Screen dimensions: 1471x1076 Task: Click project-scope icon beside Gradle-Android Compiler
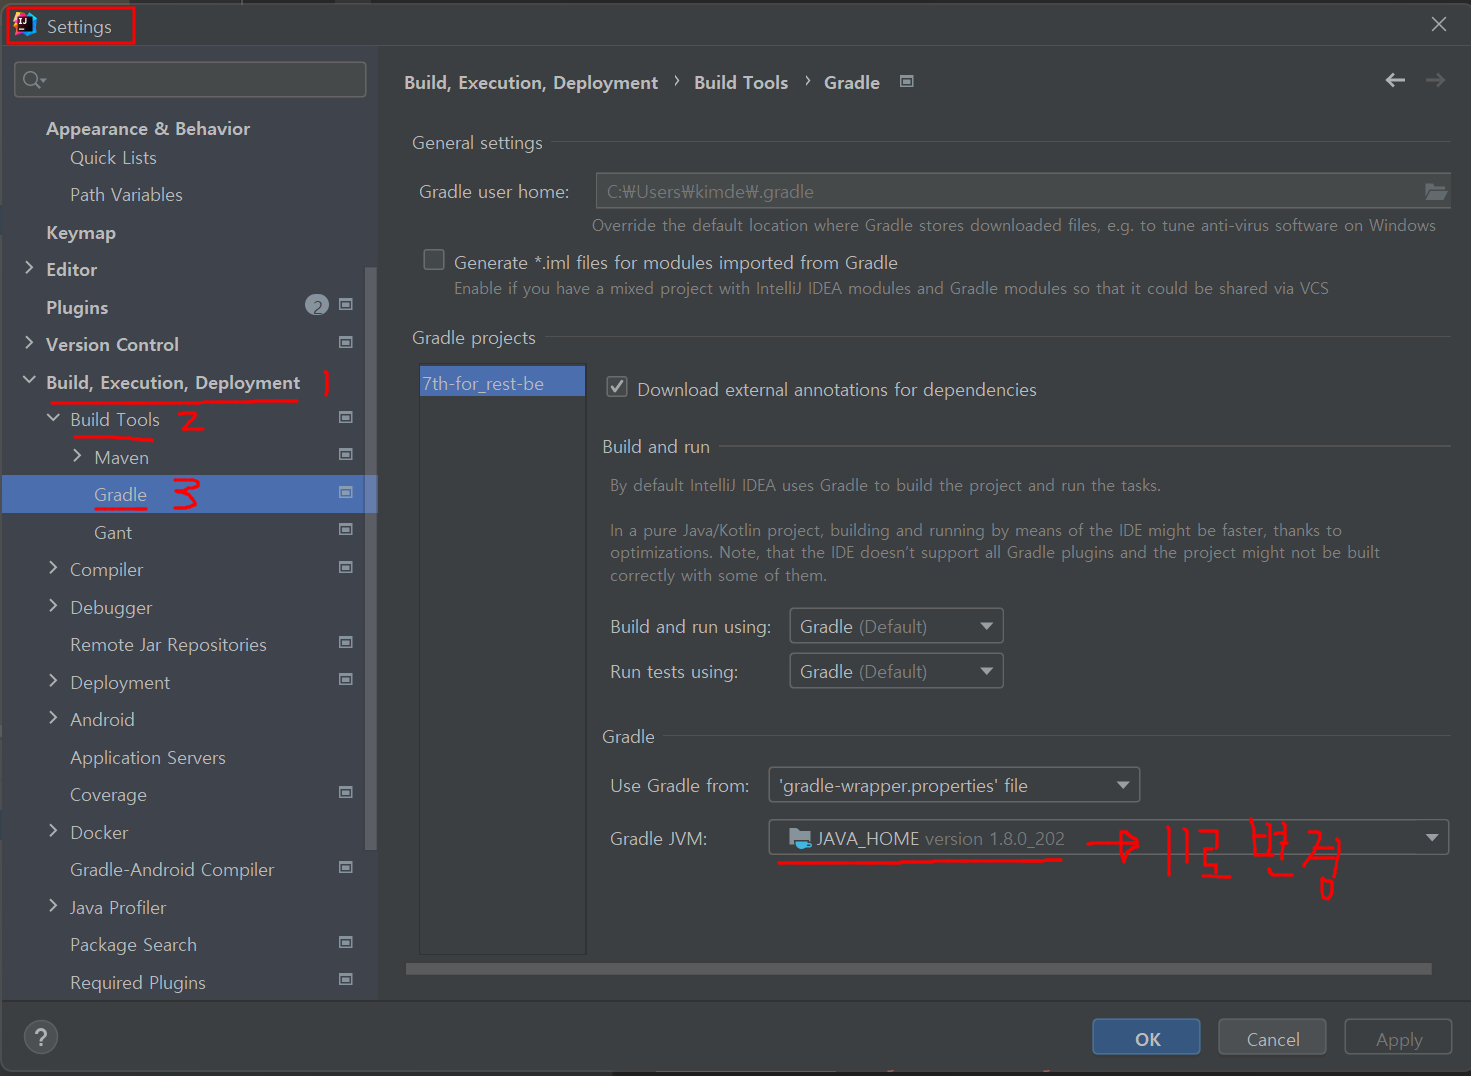tap(346, 867)
